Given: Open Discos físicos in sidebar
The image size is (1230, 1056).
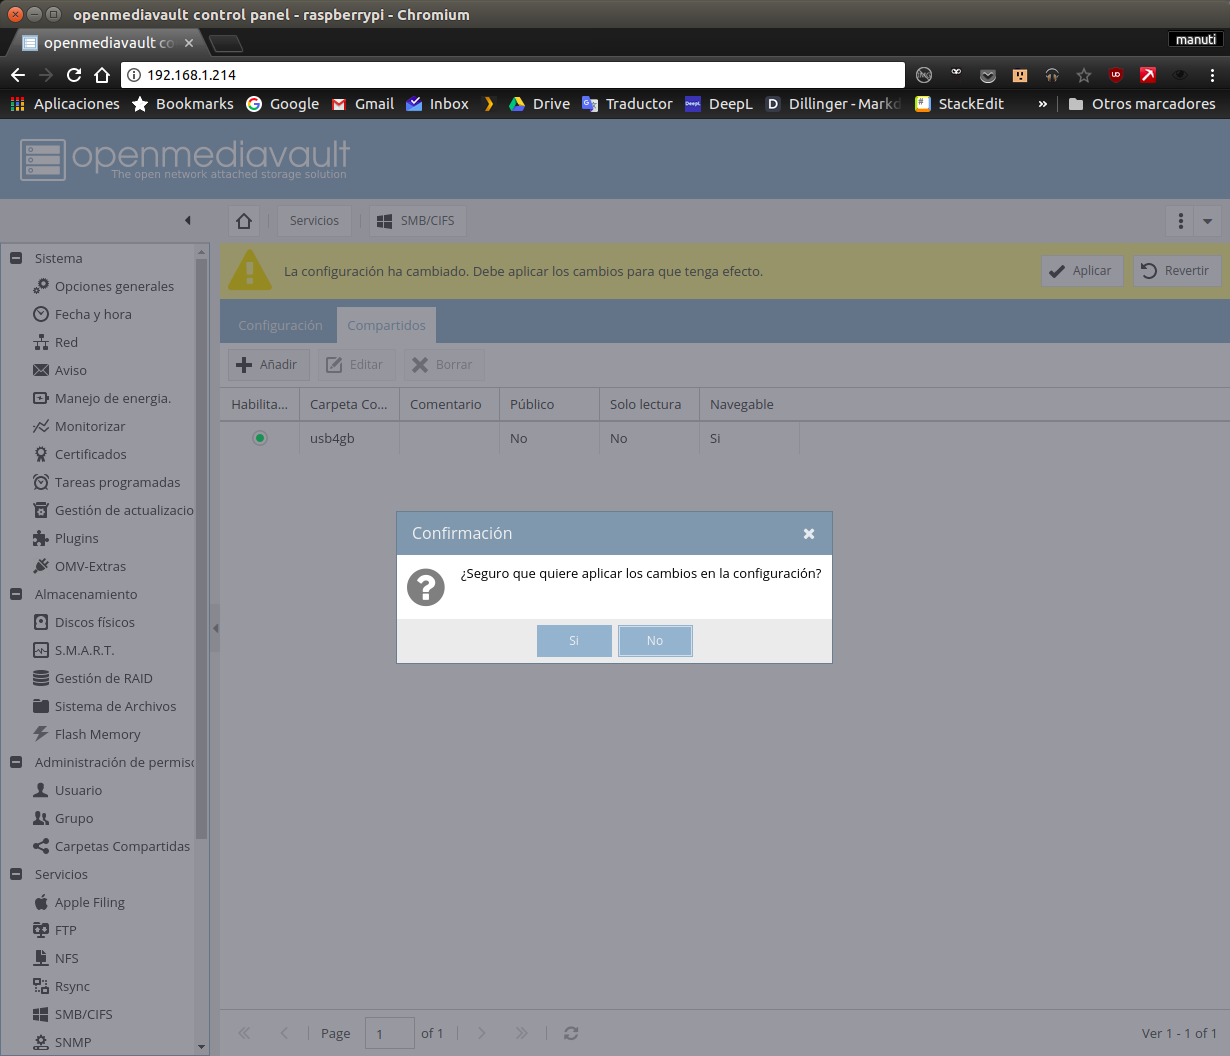Looking at the screenshot, I should point(94,622).
